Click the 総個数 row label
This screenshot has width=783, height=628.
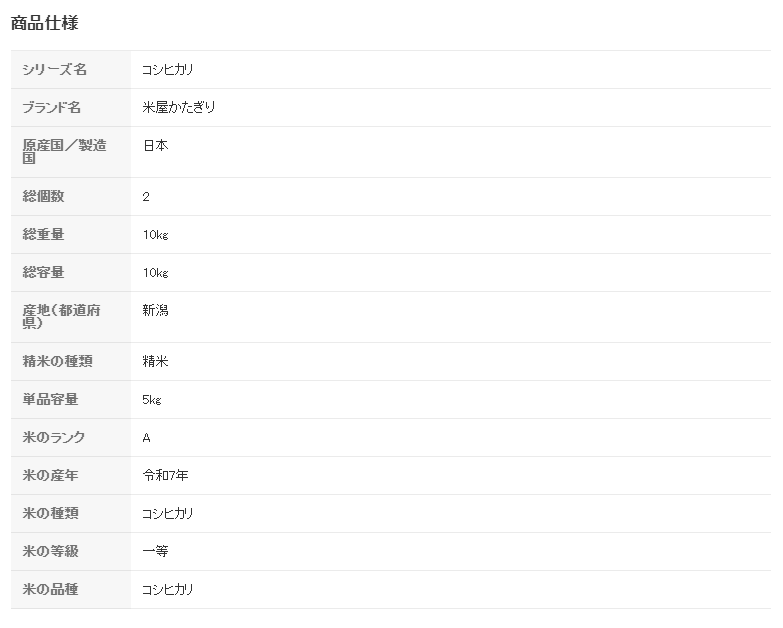click(43, 197)
